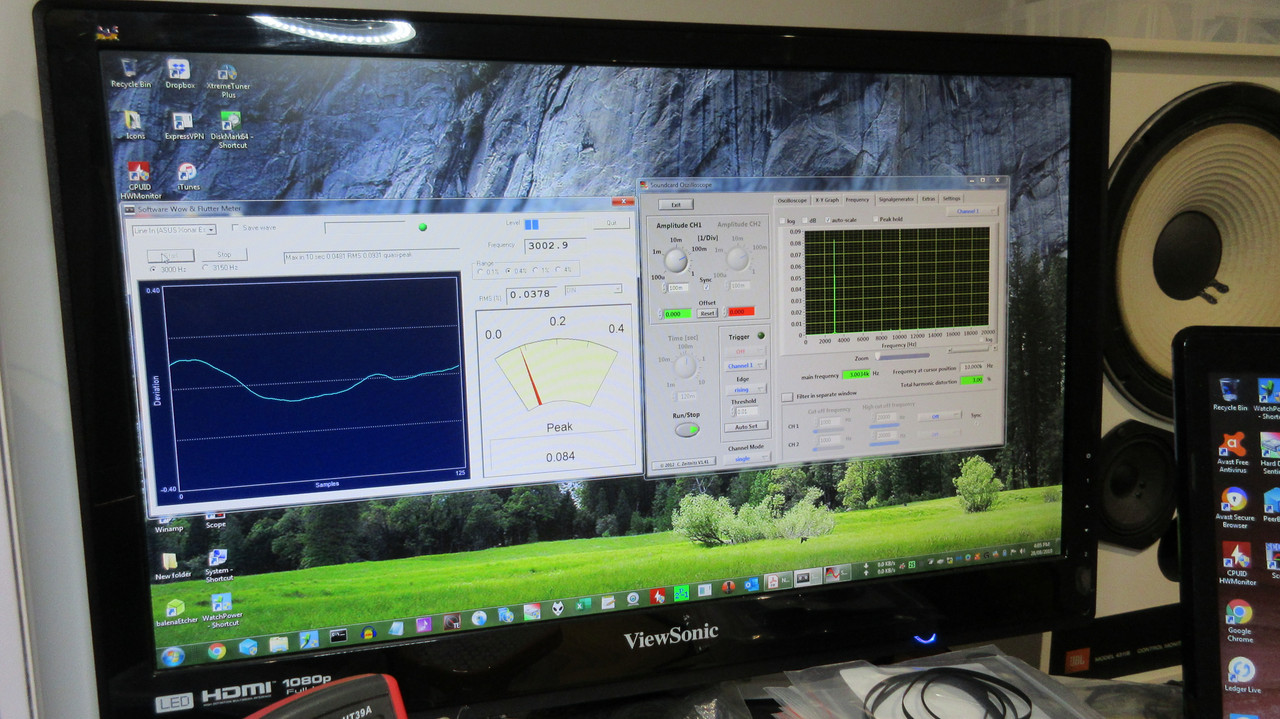Image resolution: width=1280 pixels, height=719 pixels.
Task: Open the Line In input device dropdown
Action: pyautogui.click(x=175, y=230)
